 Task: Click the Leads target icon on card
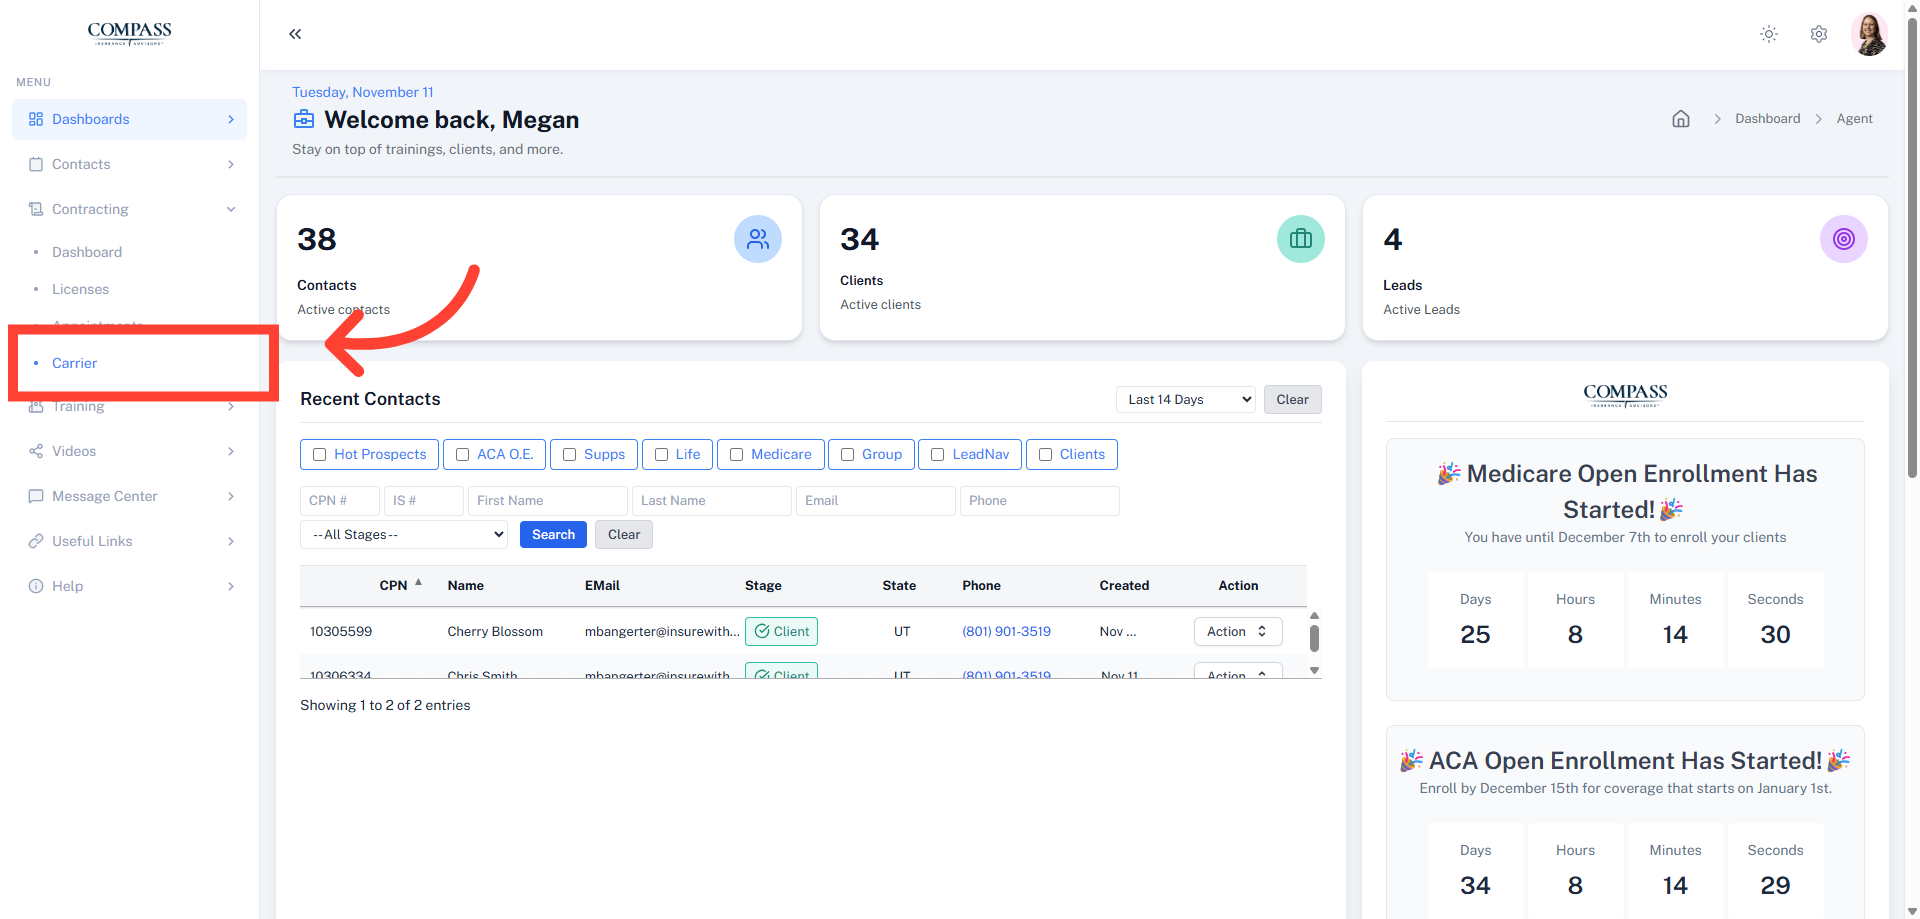point(1843,239)
